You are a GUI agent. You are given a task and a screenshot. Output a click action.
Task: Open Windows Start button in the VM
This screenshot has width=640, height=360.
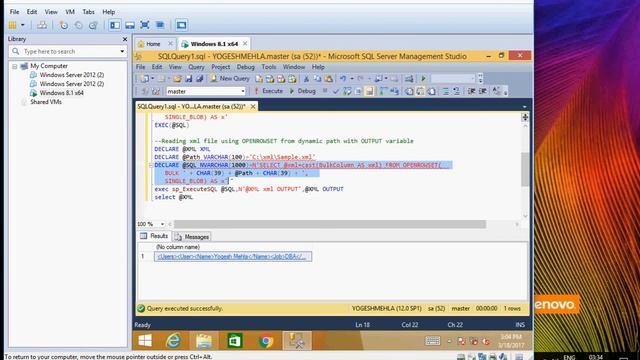(145, 340)
